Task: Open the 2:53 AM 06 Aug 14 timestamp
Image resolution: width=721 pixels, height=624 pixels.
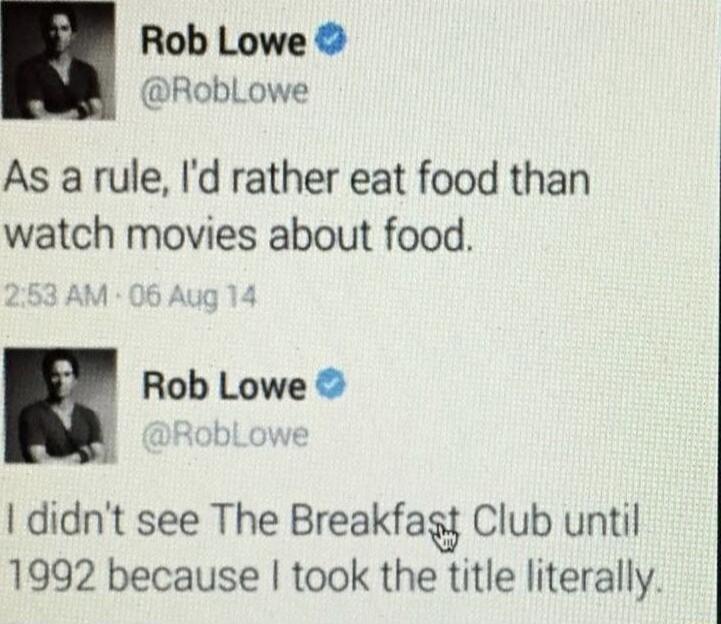Action: click(x=130, y=297)
